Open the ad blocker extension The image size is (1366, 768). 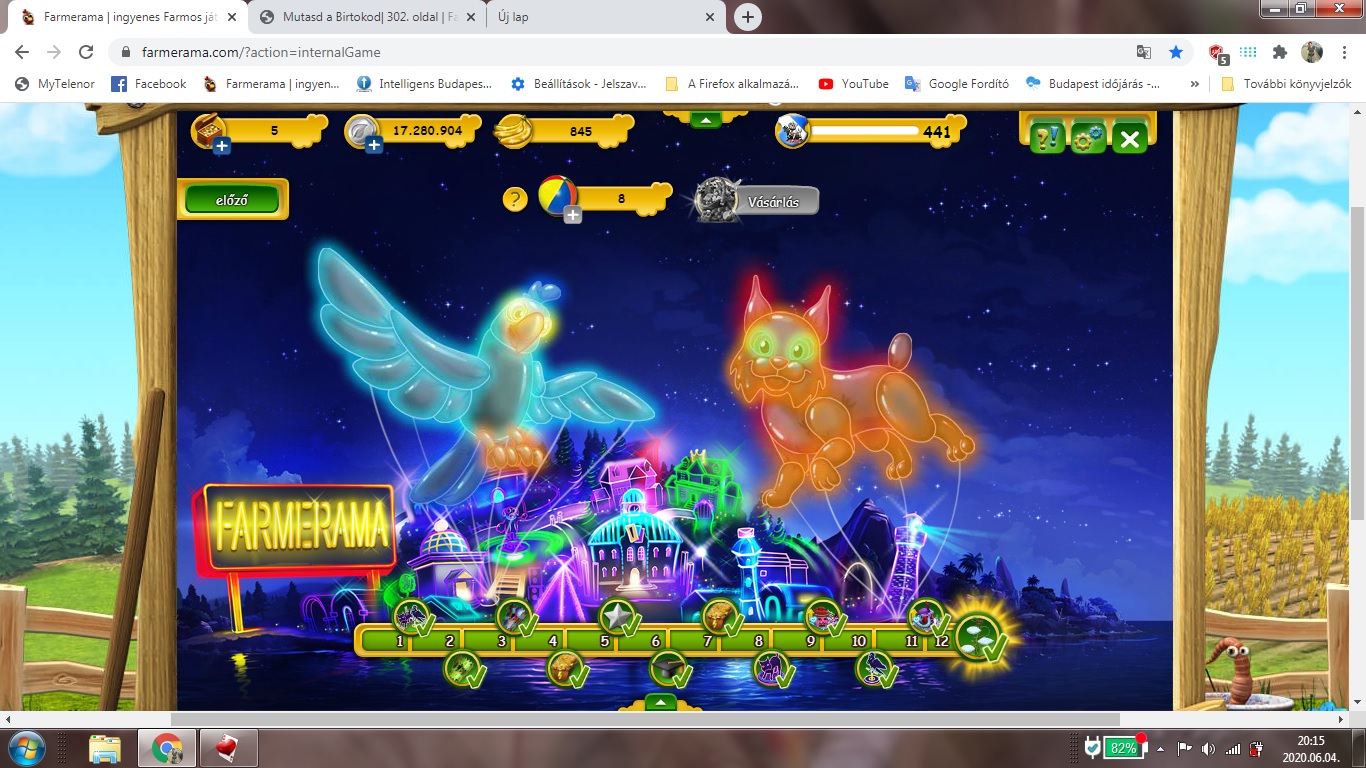[1218, 53]
